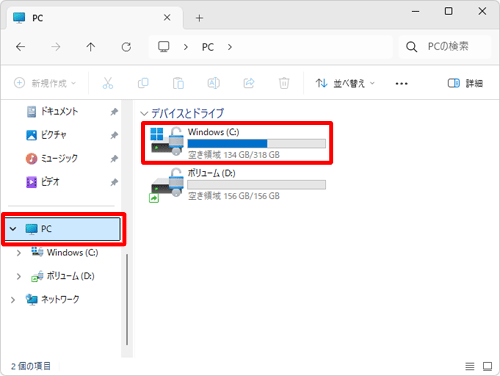The height and width of the screenshot is (376, 500).
Task: Click 空き領域 156 GB/156 GB text
Action: 234,196
